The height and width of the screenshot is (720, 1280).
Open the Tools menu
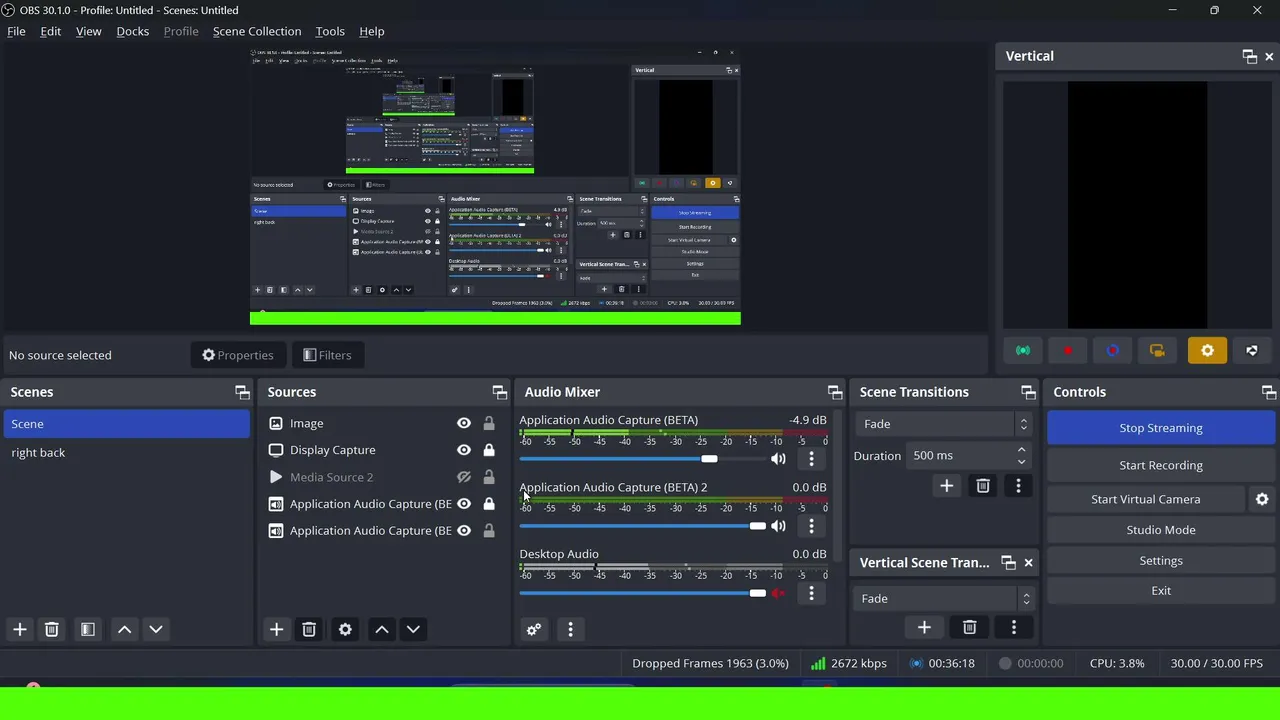click(329, 31)
